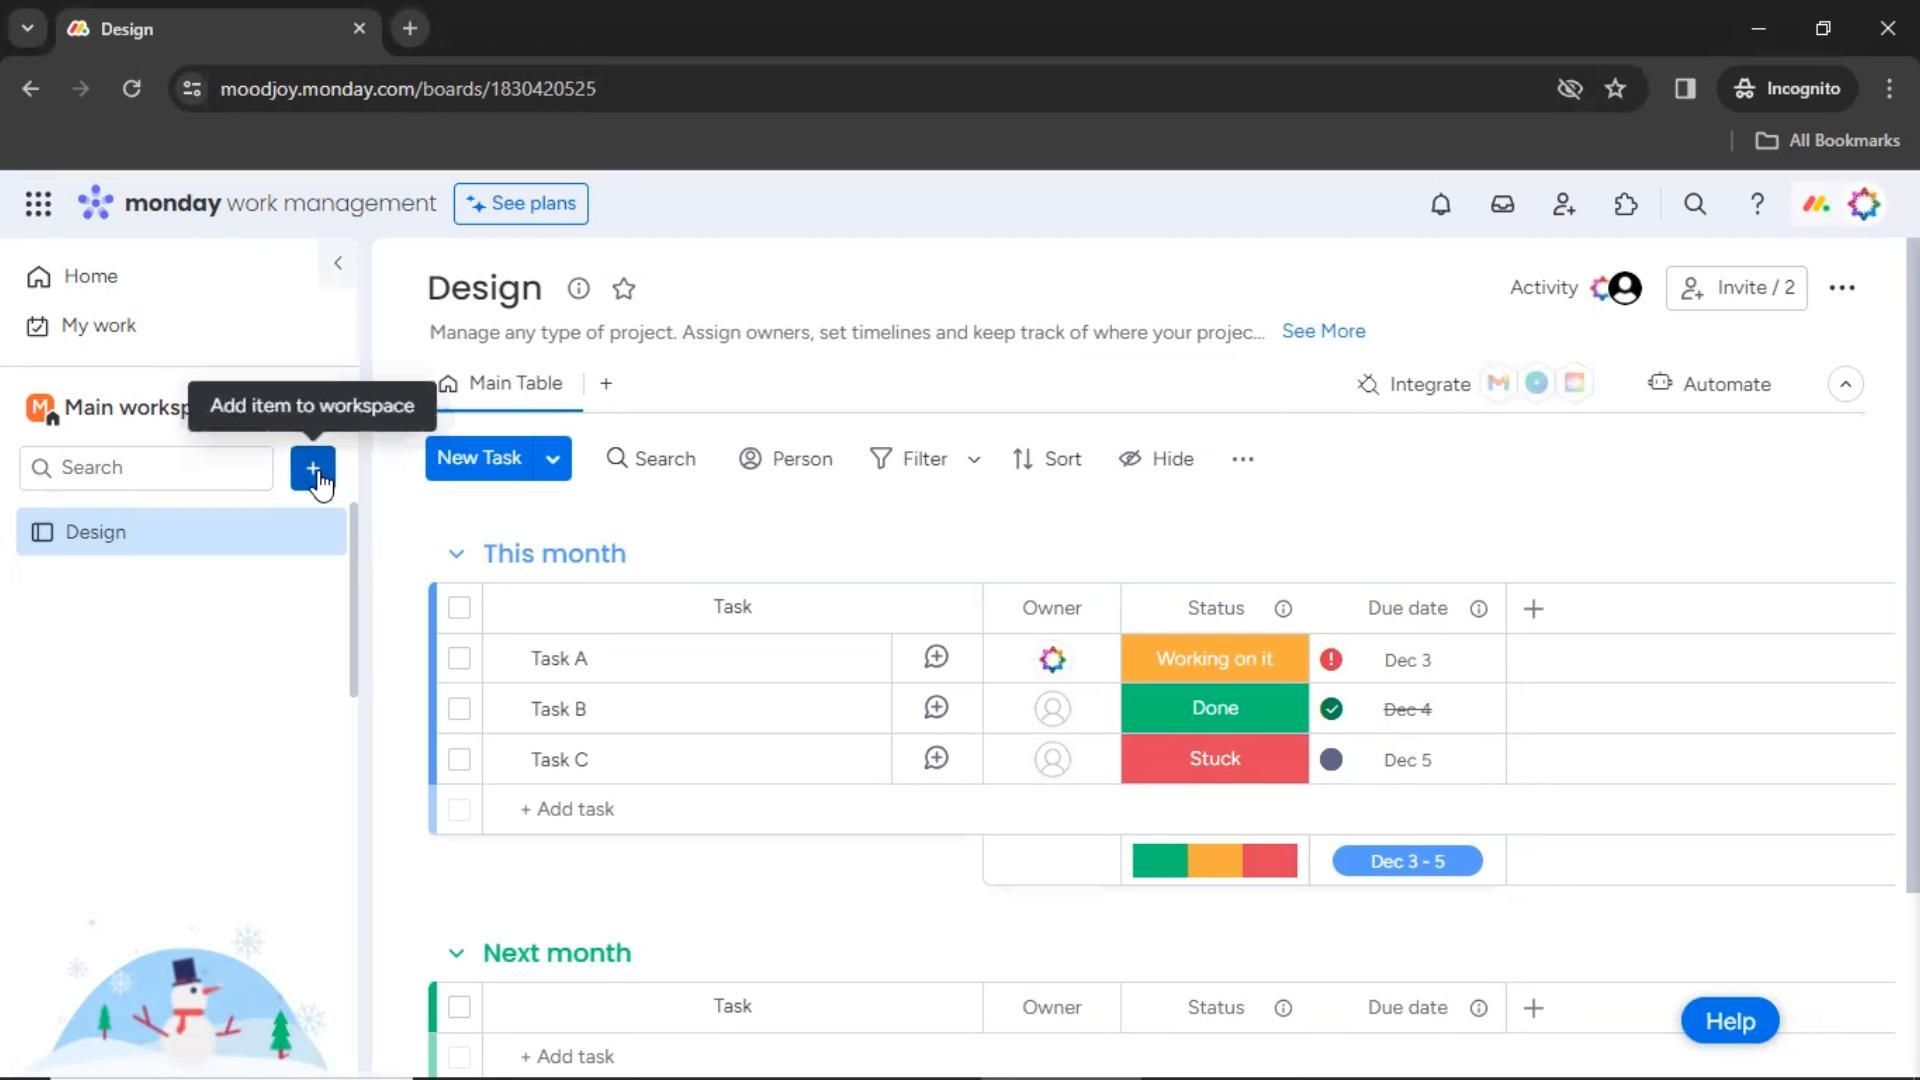Click the Stuck status cell for Task C

(1214, 759)
